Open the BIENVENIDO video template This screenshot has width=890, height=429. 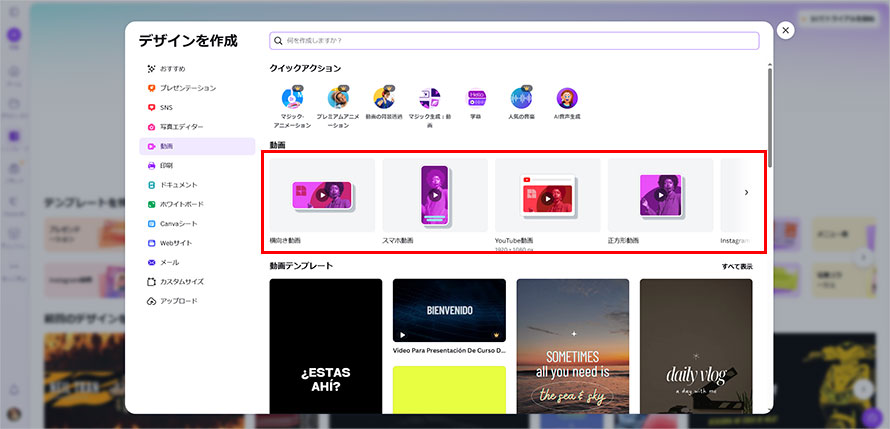pos(449,310)
